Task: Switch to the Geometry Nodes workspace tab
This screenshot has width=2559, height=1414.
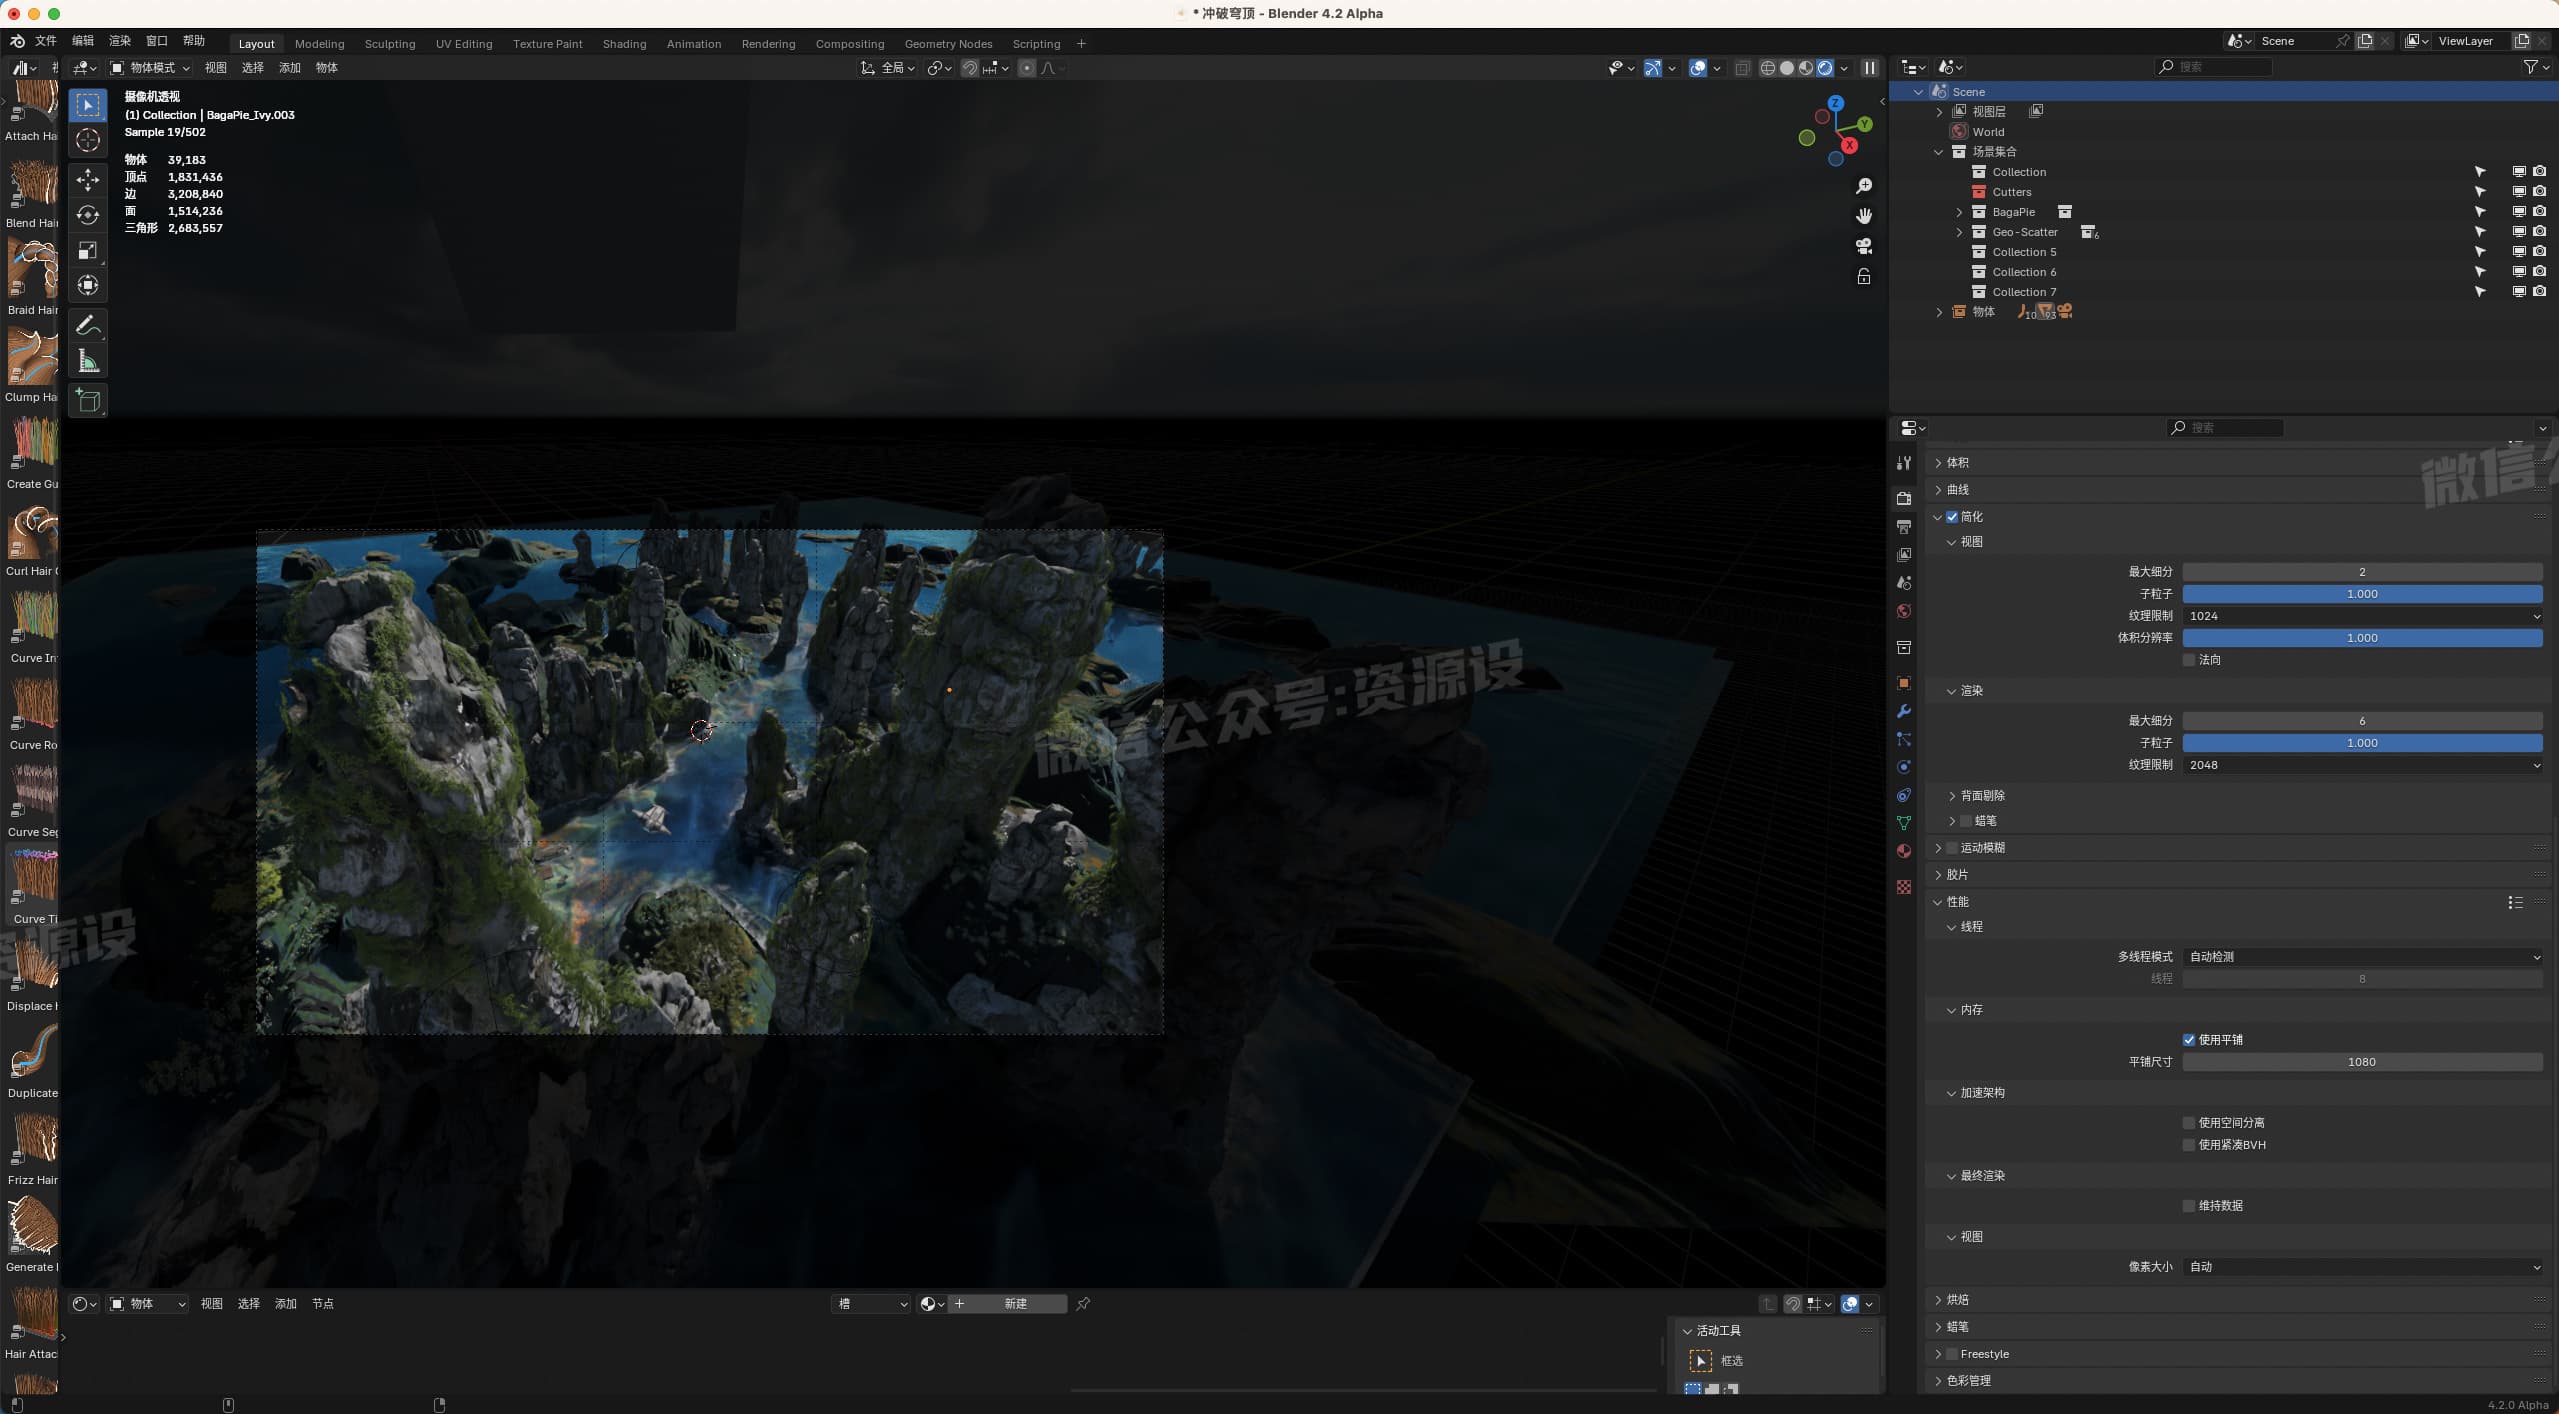Action: click(949, 44)
